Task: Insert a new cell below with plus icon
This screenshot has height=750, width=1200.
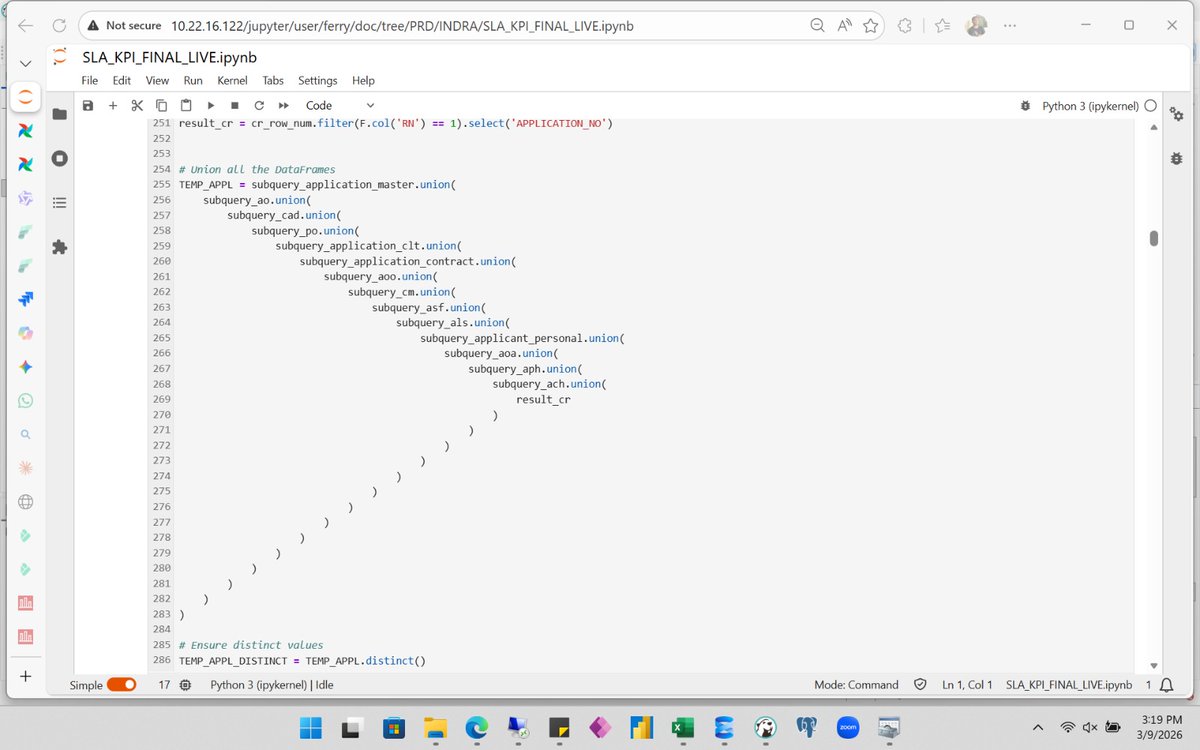Action: [x=113, y=105]
